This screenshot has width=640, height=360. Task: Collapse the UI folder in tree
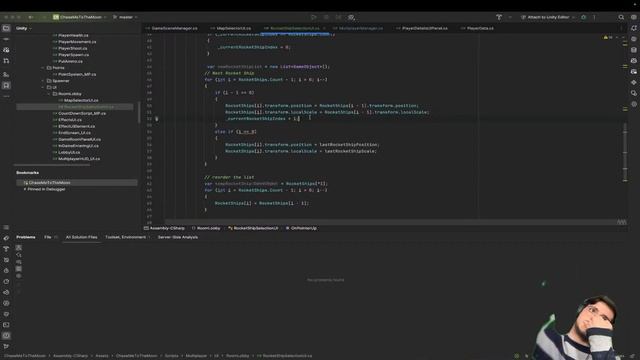point(43,87)
